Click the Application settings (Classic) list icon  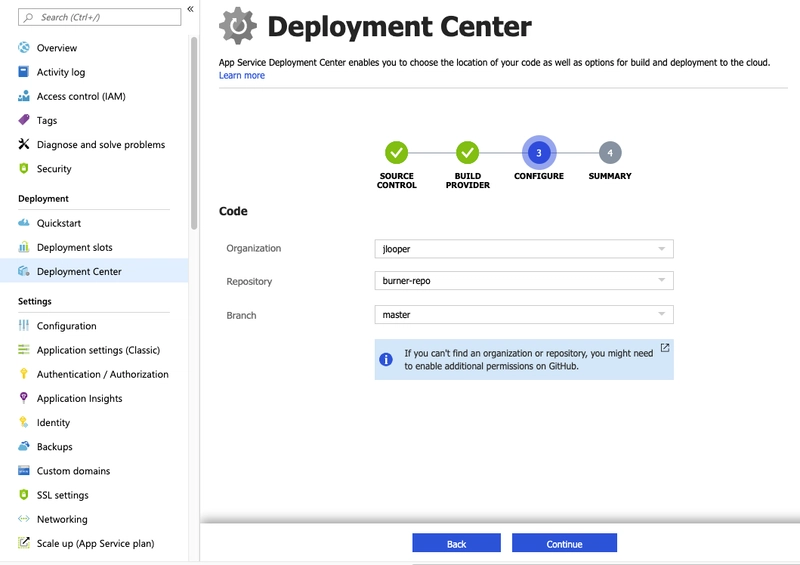coord(23,350)
